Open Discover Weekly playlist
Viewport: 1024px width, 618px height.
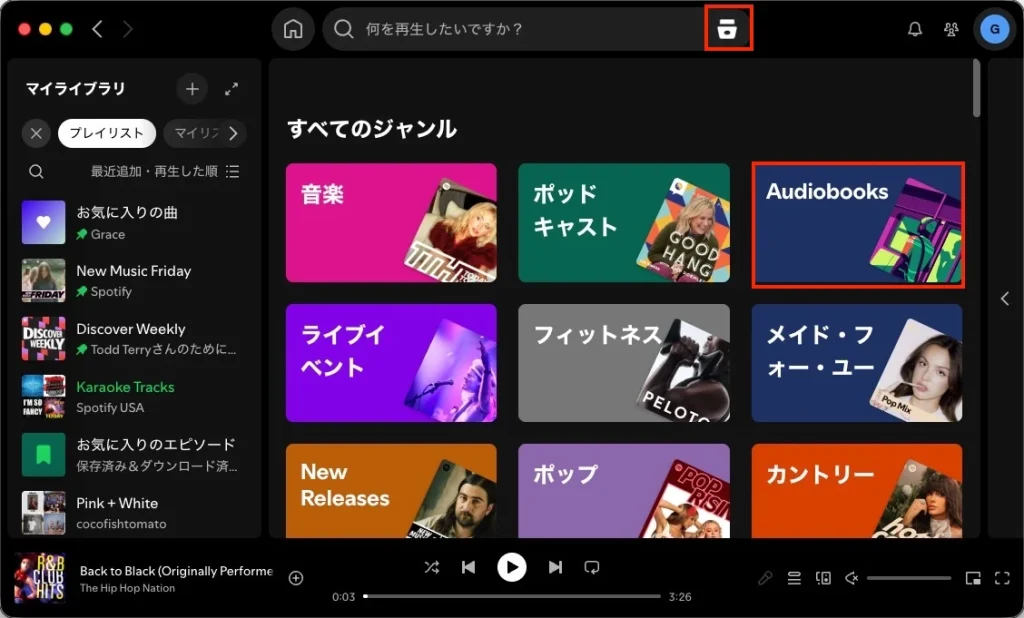pos(133,338)
